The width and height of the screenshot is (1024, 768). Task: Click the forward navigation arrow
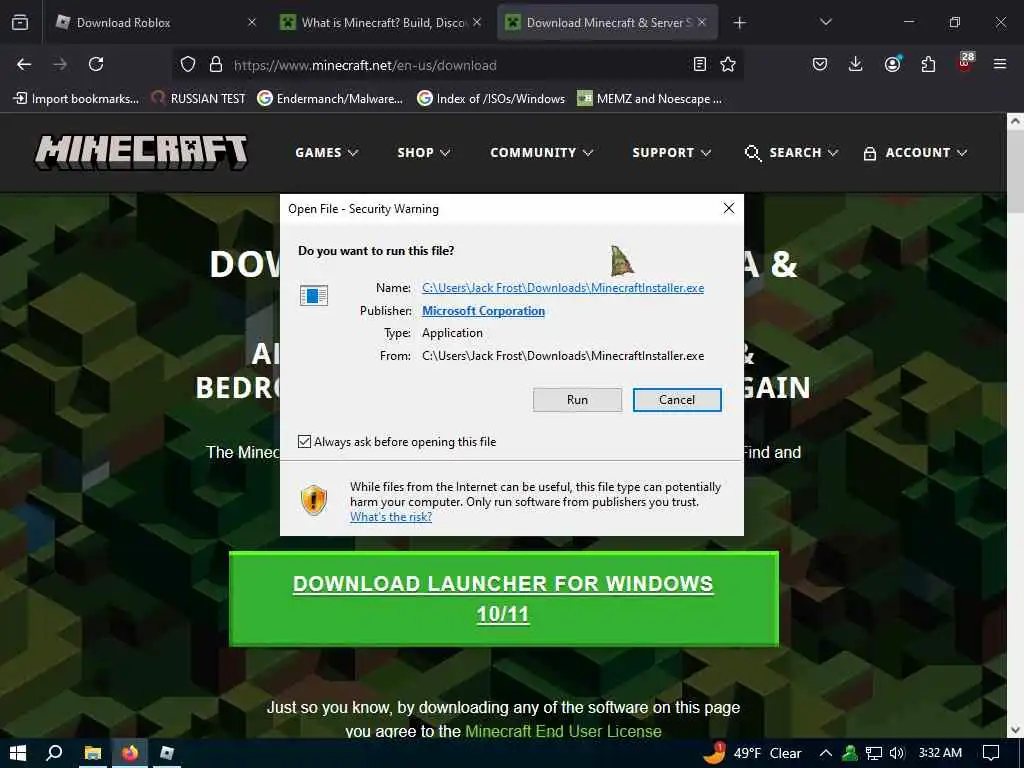coord(60,64)
